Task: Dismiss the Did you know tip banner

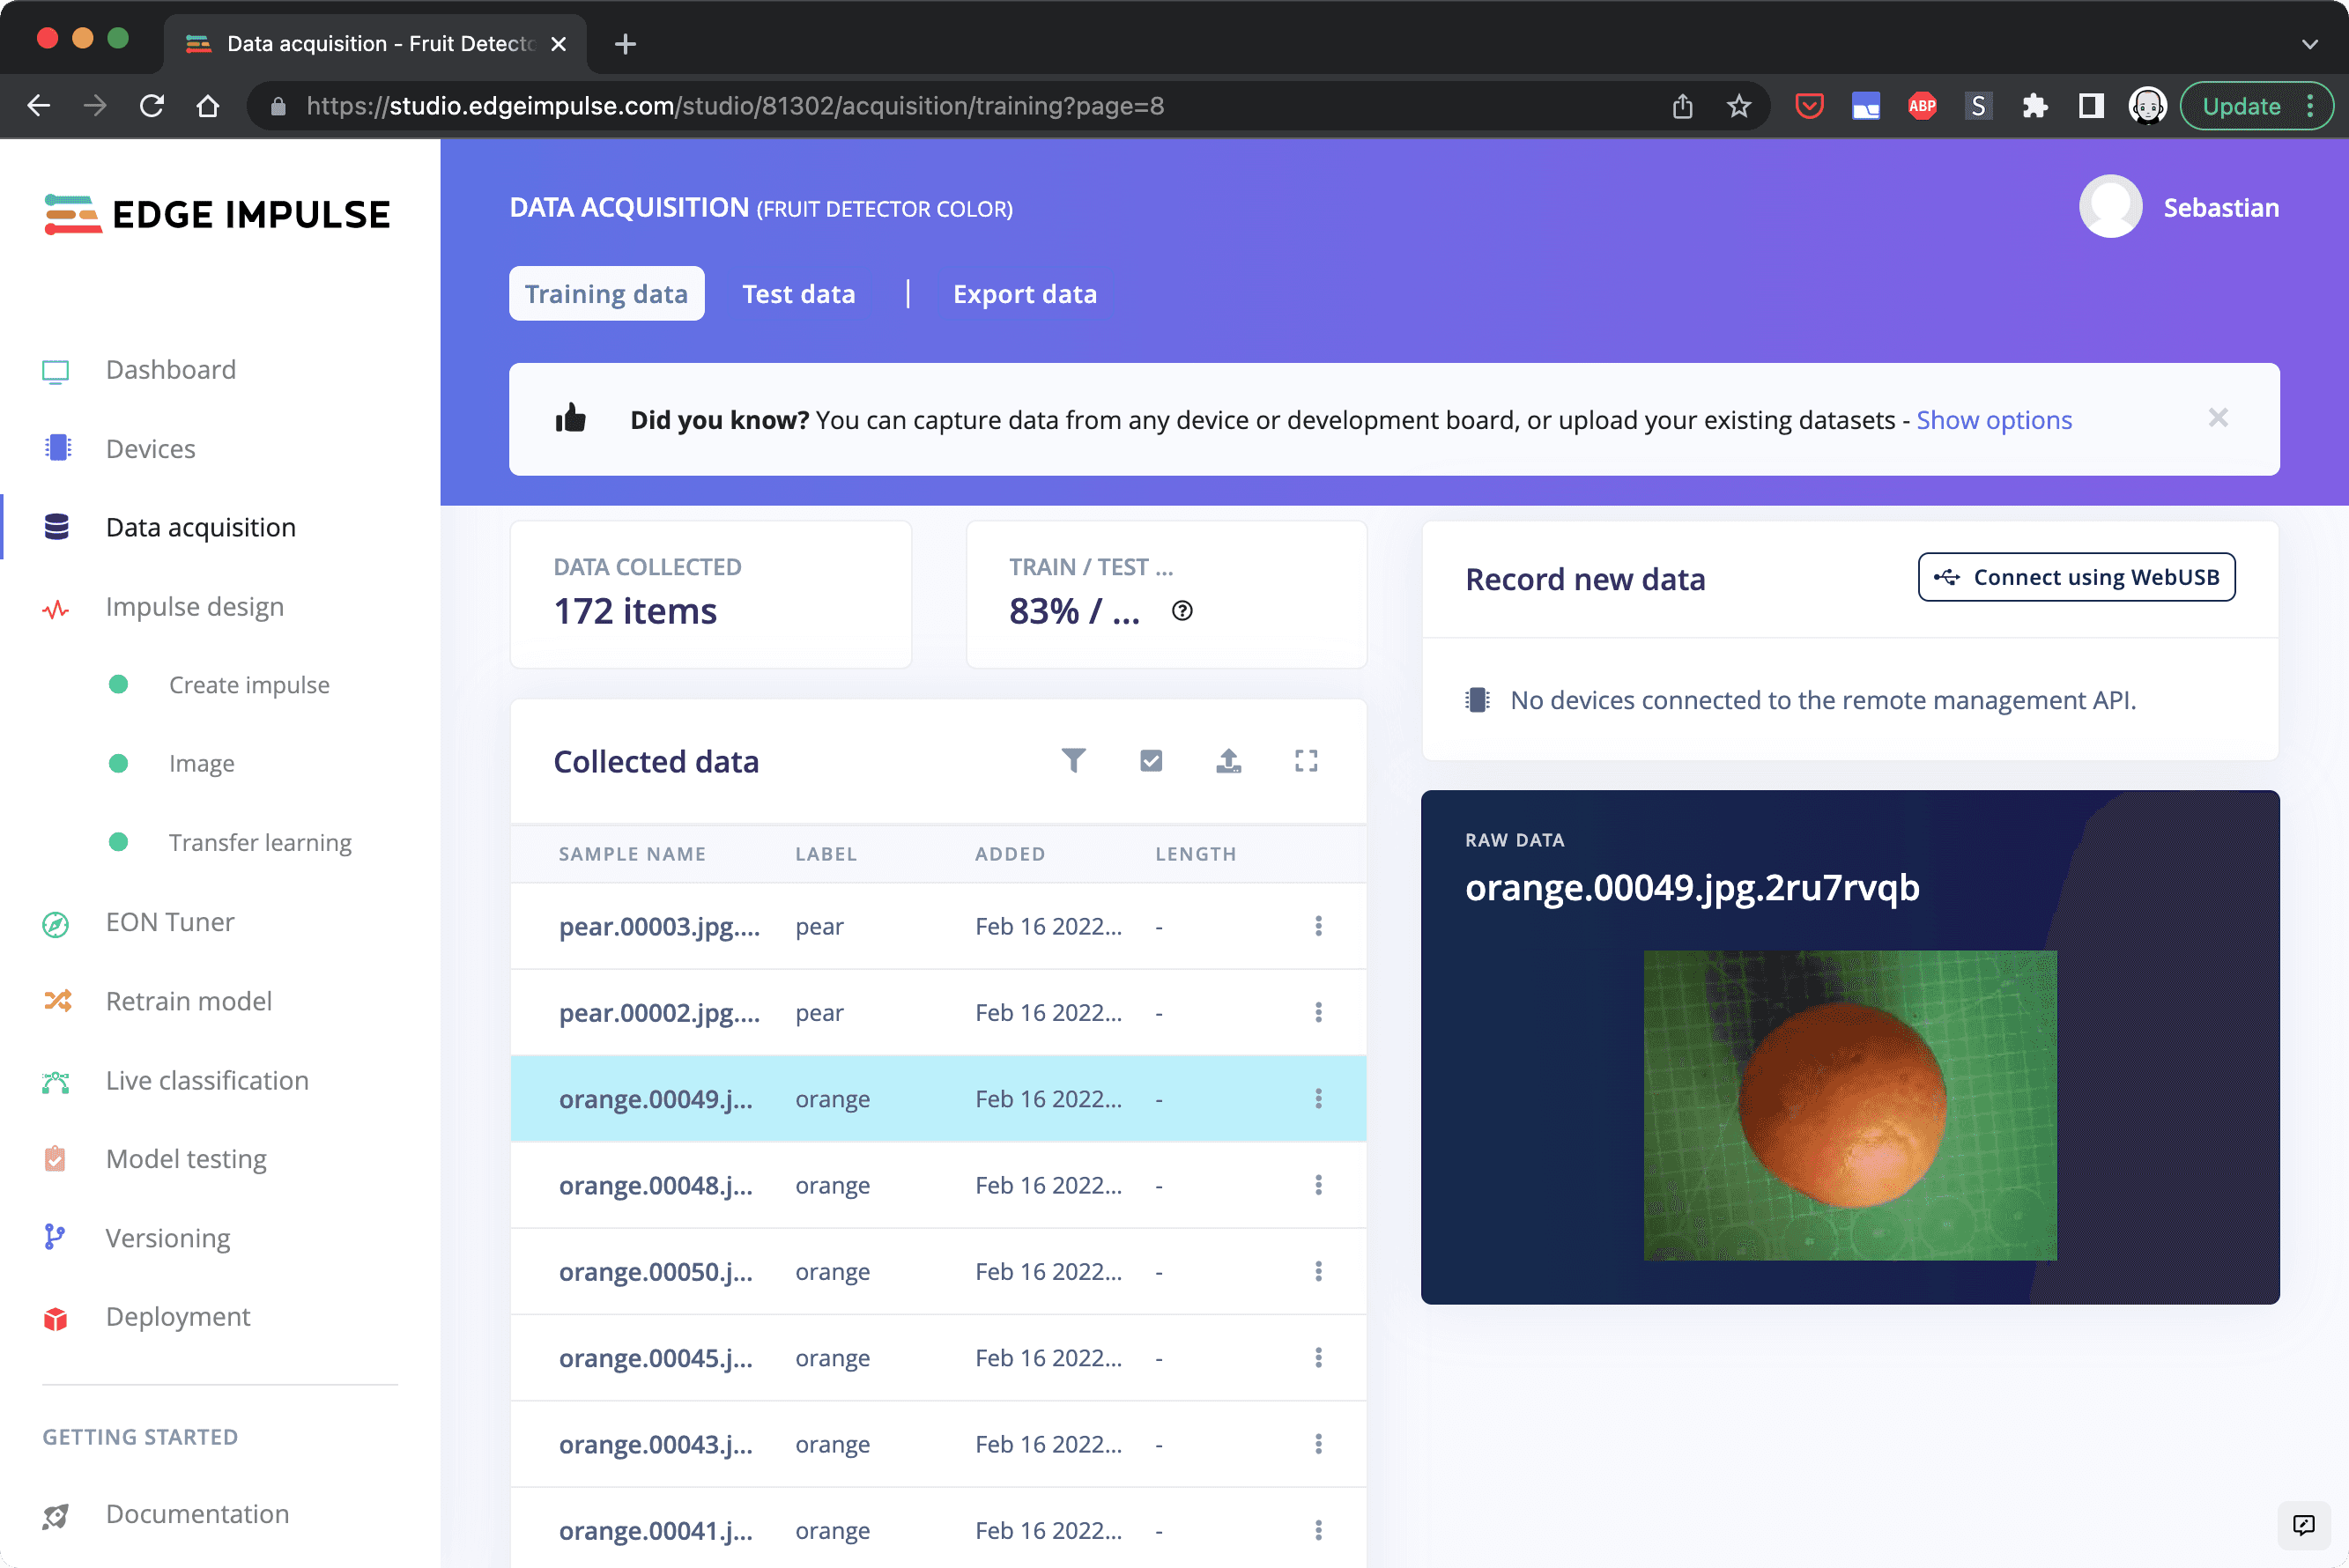Action: 2218,417
